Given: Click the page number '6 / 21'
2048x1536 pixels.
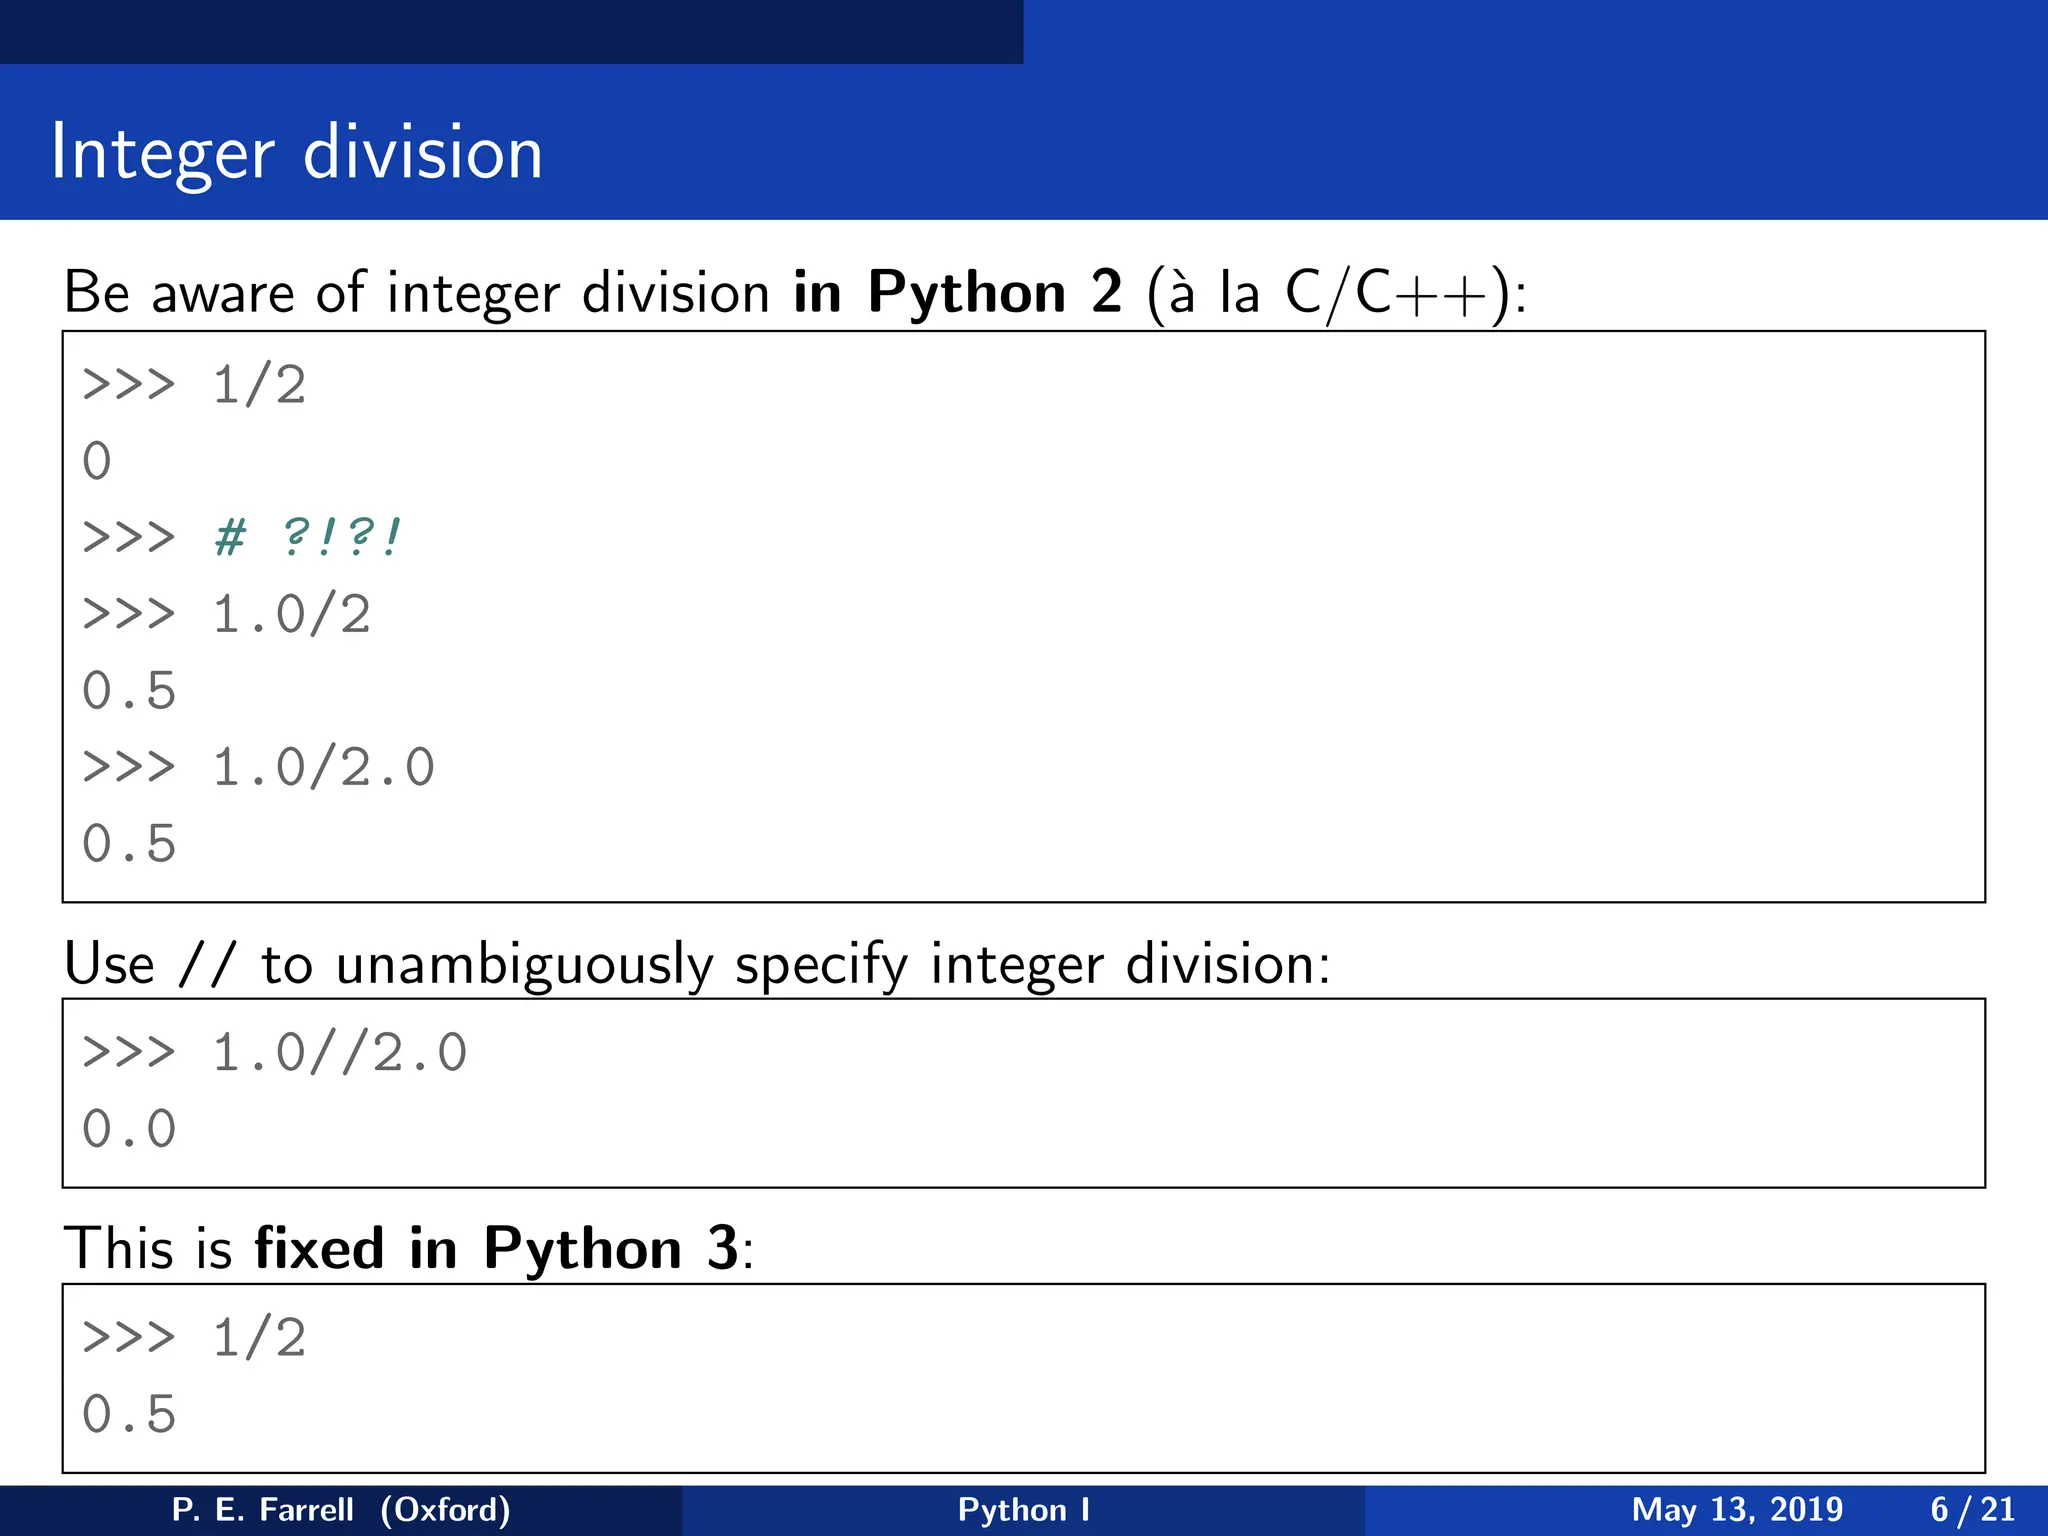Looking at the screenshot, I should pos(1972,1510).
